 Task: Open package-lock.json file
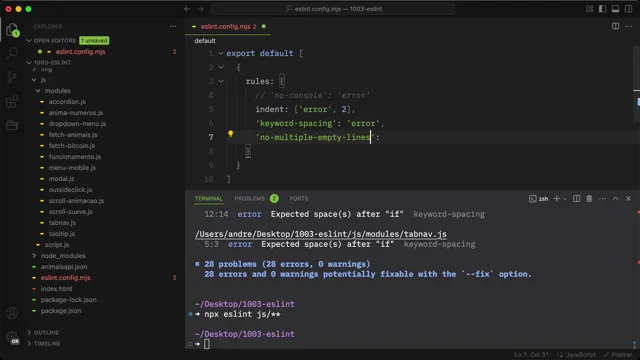[69, 300]
